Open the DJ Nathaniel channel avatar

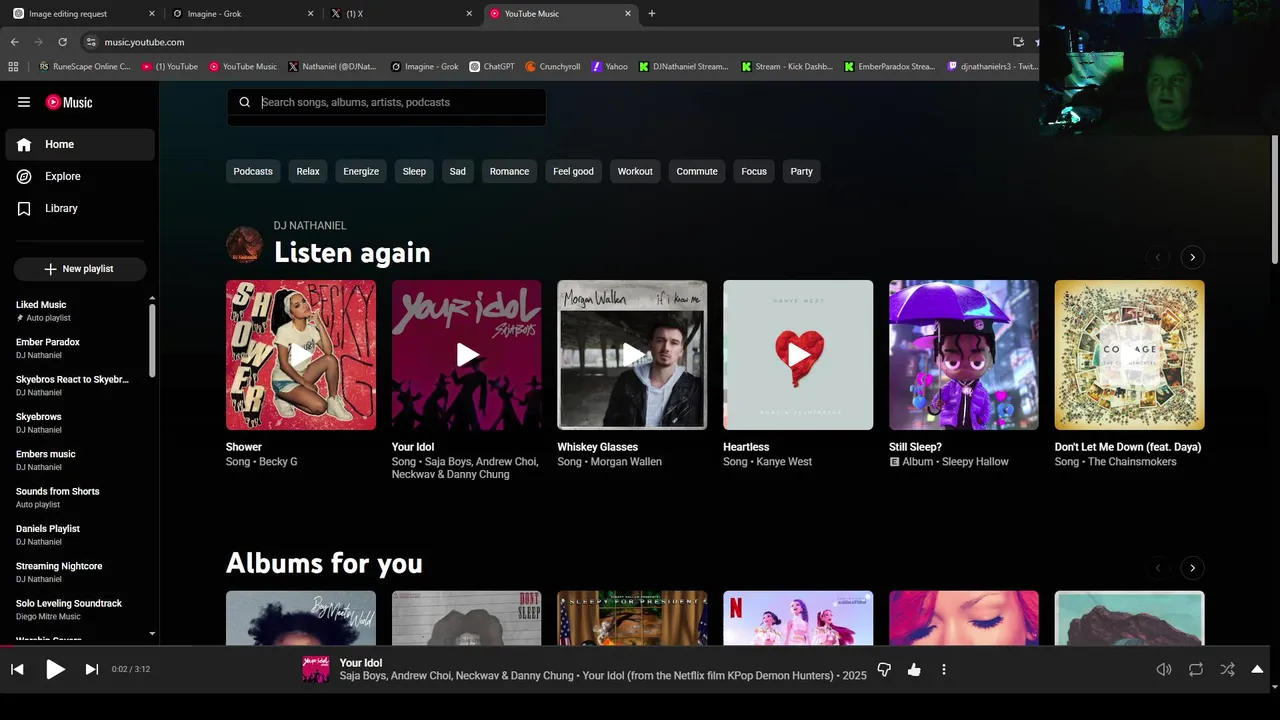(244, 244)
